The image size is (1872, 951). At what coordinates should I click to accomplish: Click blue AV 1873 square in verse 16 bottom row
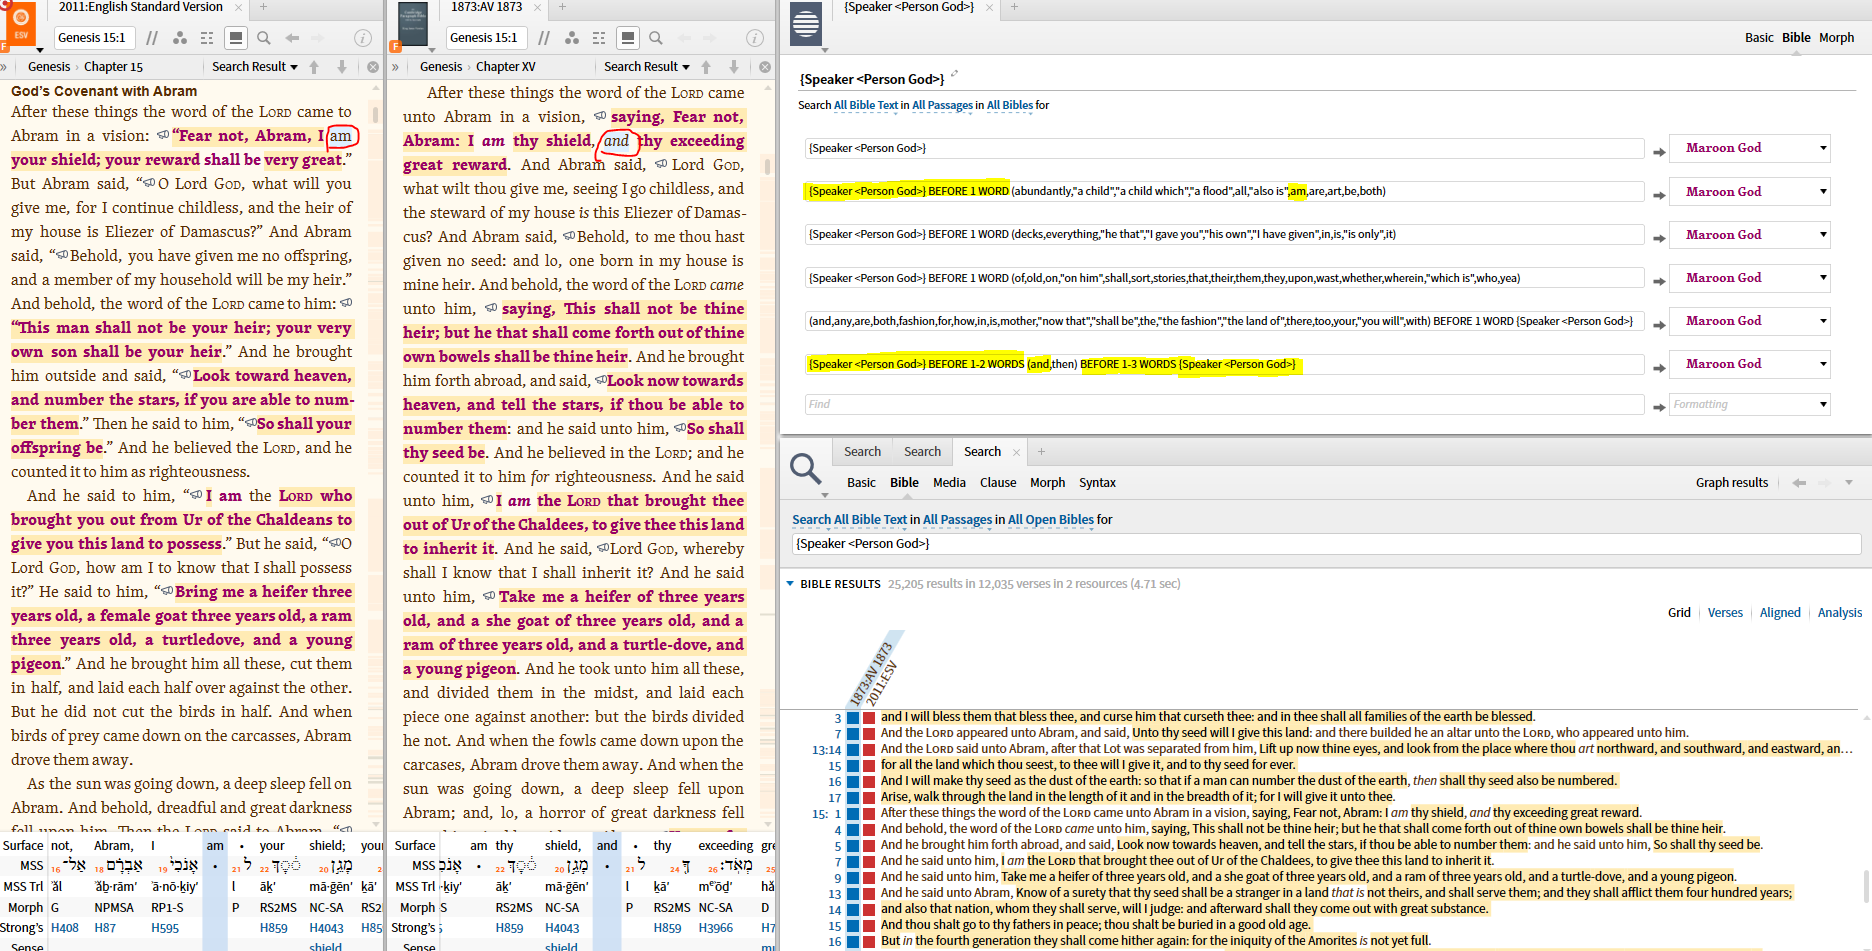pyautogui.click(x=853, y=942)
